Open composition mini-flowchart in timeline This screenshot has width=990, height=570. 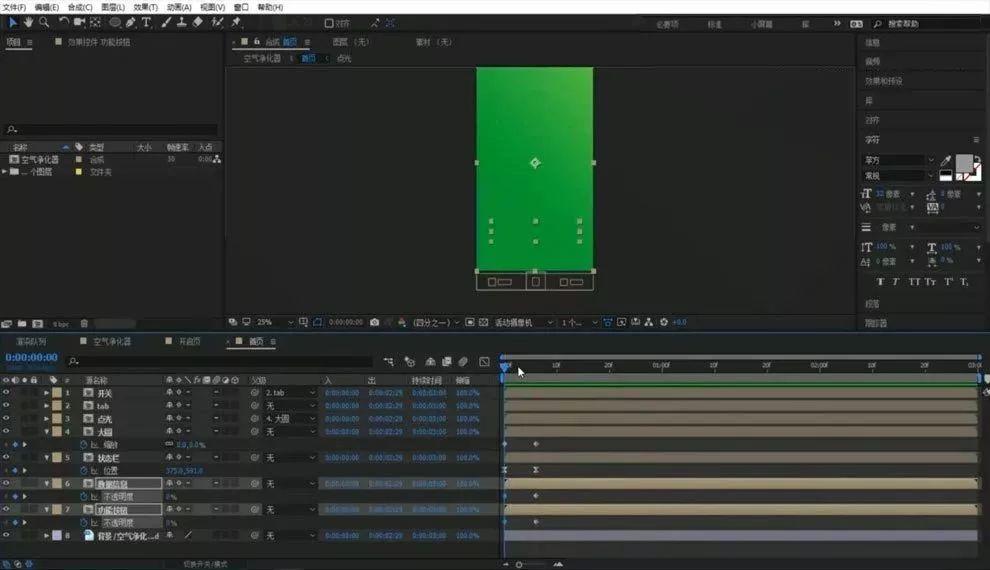[x=388, y=362]
